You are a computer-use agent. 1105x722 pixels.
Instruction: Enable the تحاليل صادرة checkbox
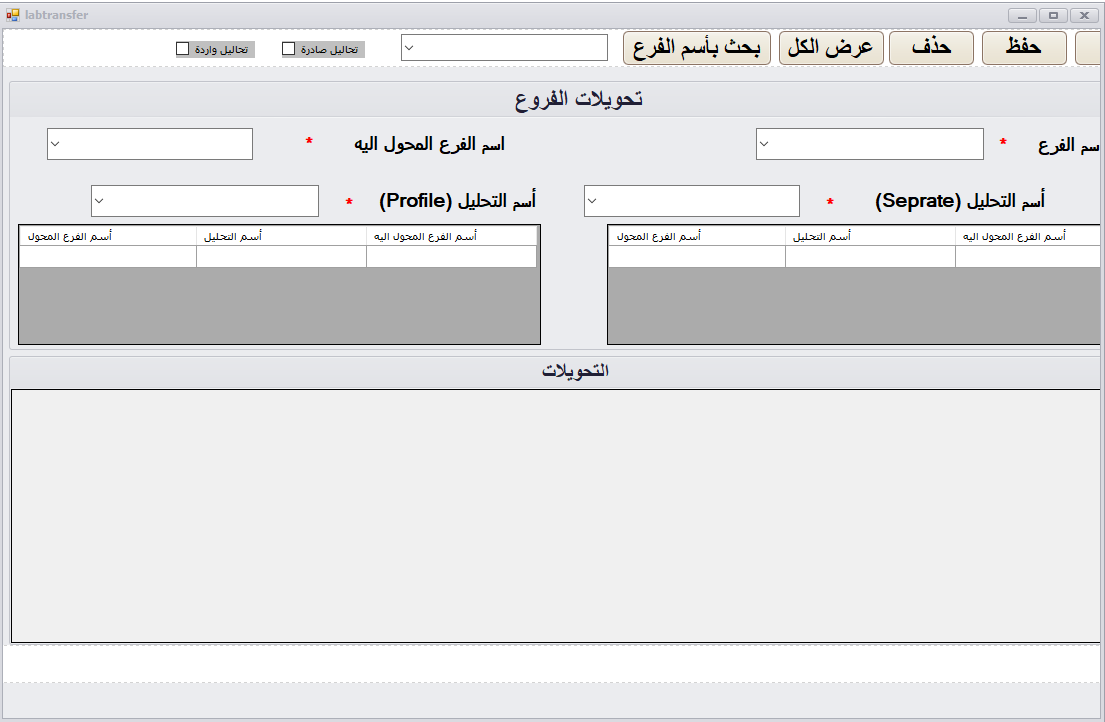[x=289, y=46]
